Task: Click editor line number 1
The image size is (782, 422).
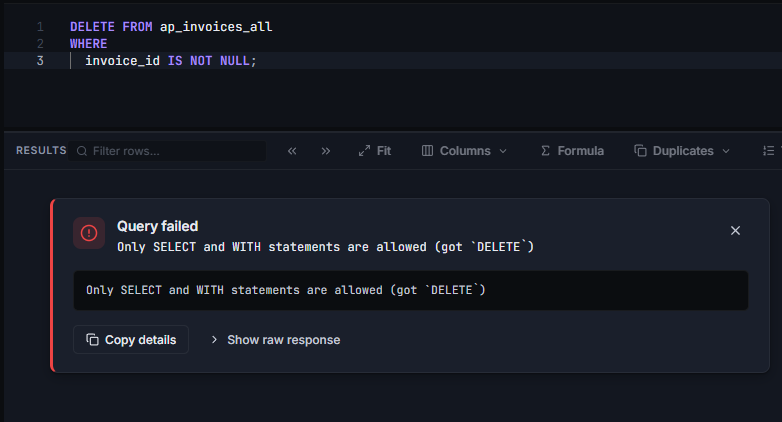Action: click(x=40, y=27)
